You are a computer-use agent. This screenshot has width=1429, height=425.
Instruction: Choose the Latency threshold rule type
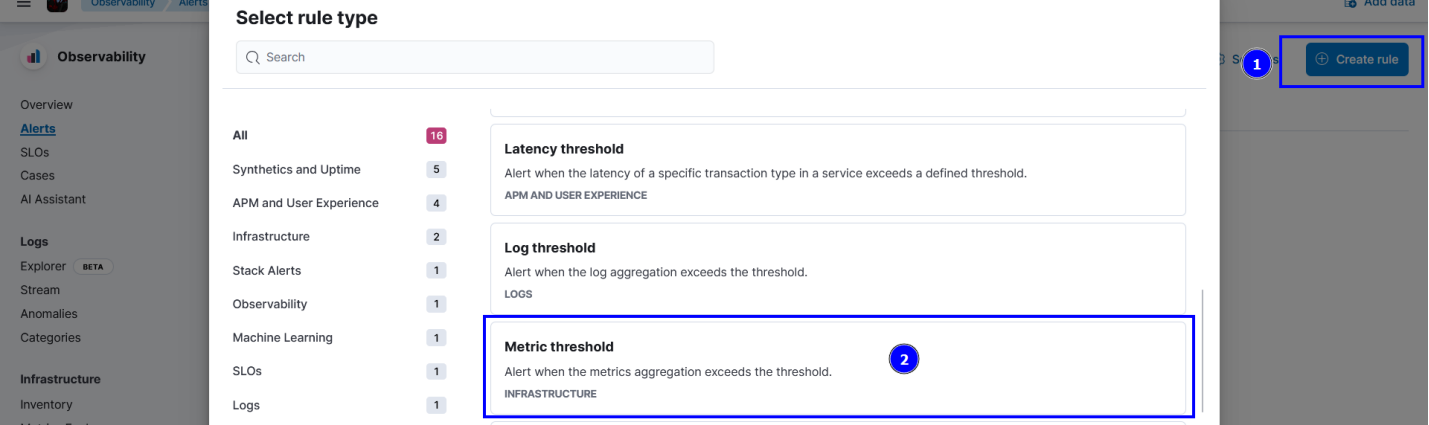pos(837,169)
